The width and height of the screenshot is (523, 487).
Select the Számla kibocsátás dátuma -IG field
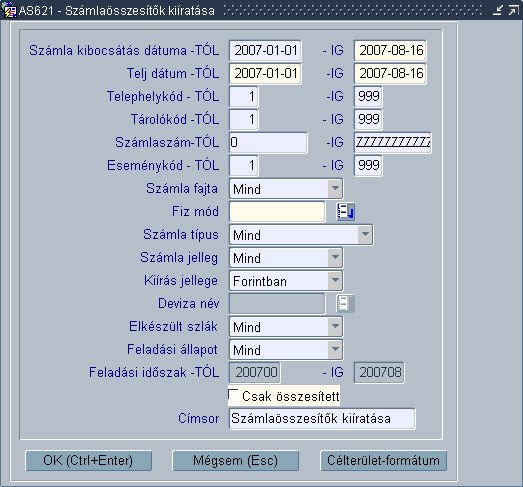pos(390,50)
